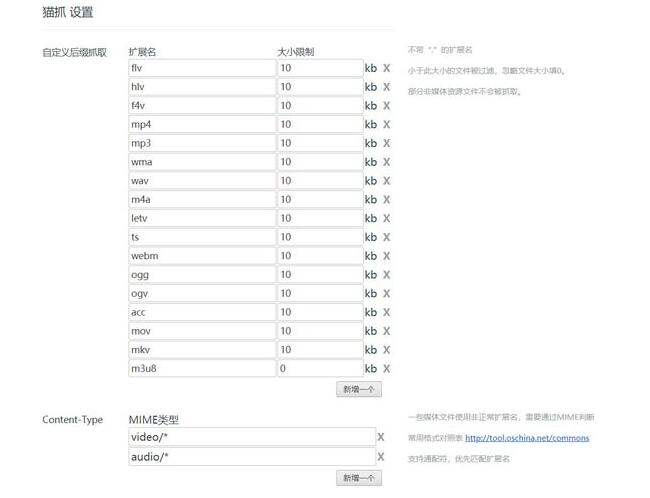
Task: Focus the letv extension name input
Action: click(201, 218)
